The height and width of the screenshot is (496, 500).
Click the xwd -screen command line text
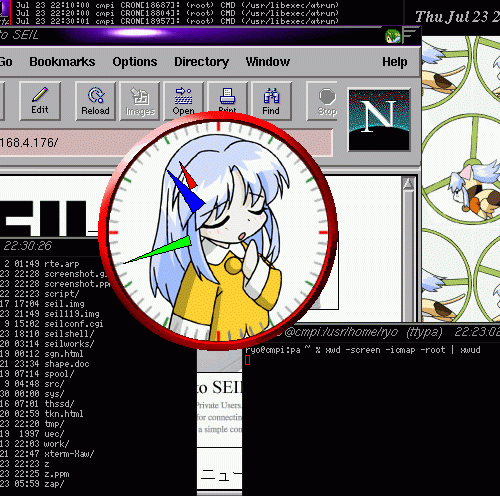403,350
